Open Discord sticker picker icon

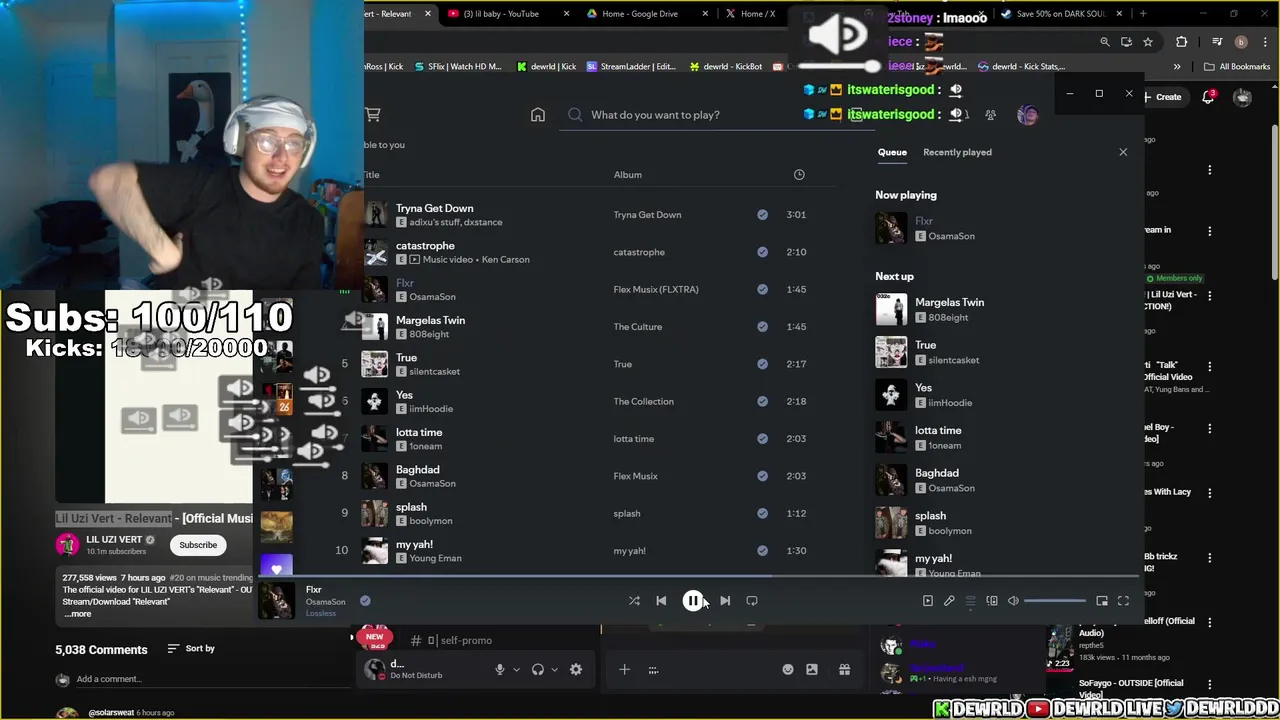[812, 670]
